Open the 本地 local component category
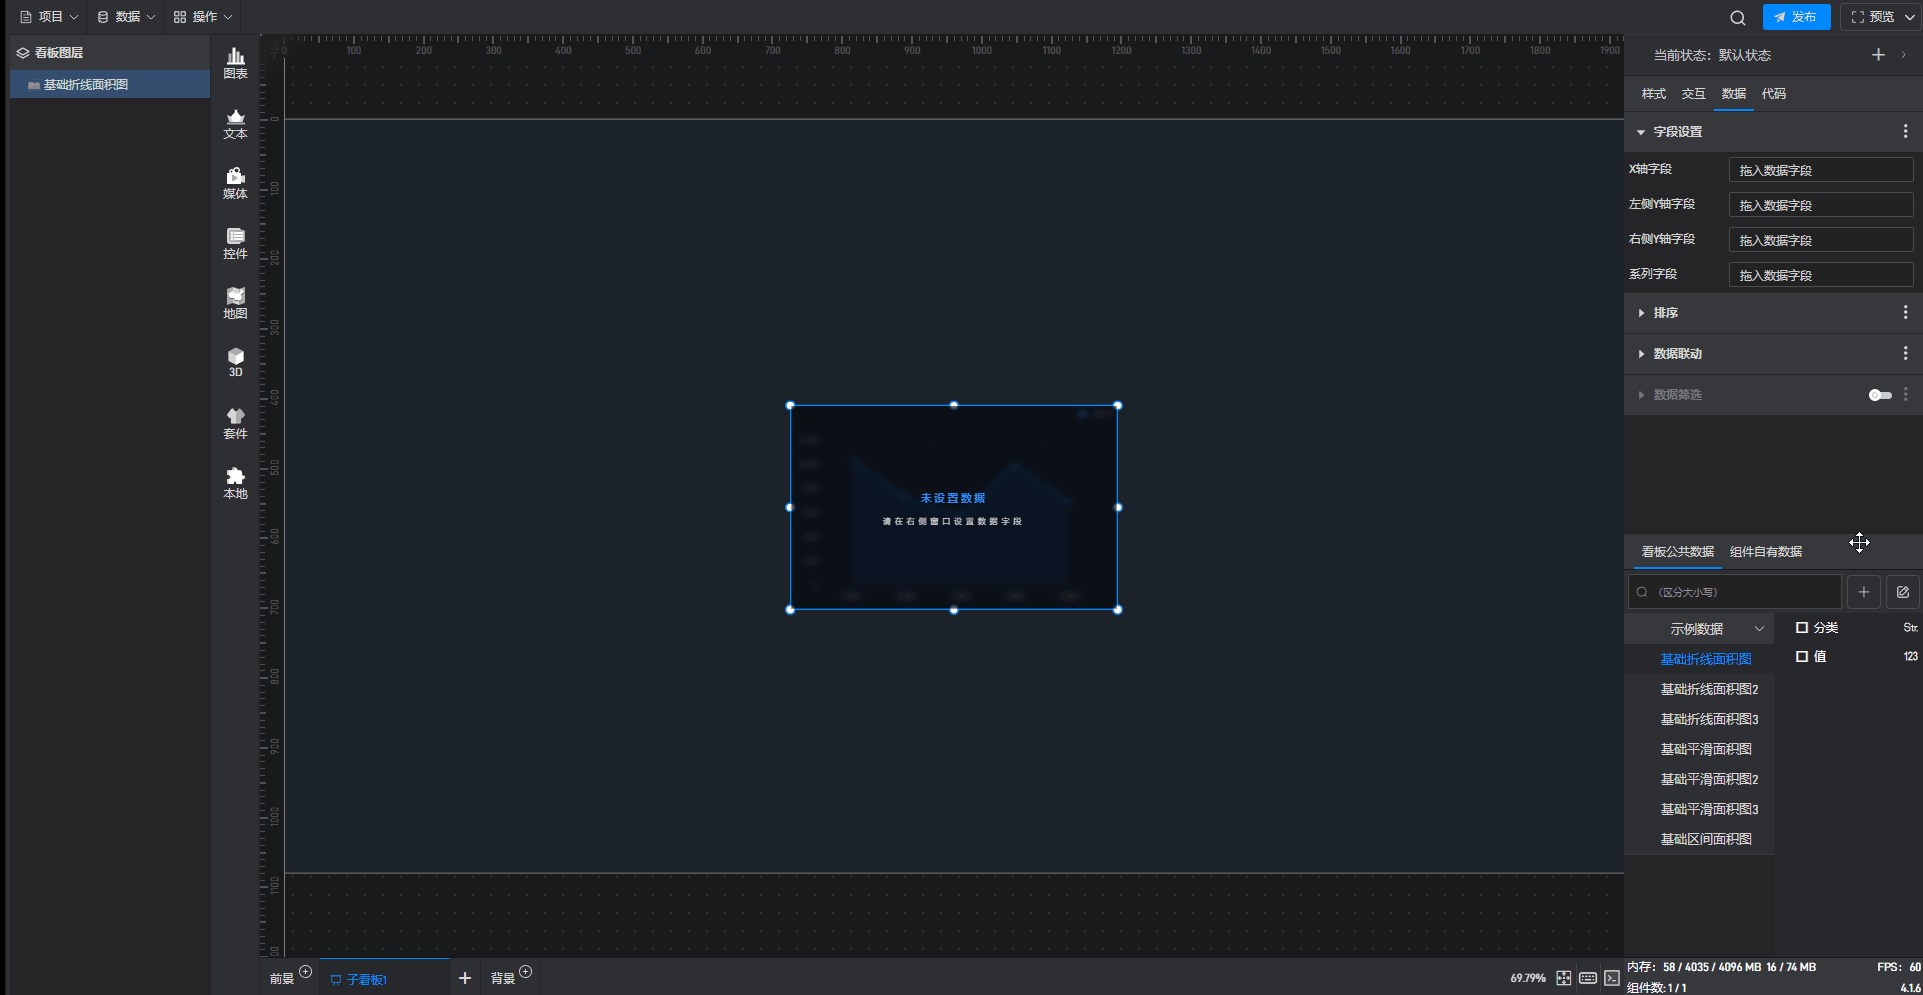 pyautogui.click(x=235, y=484)
